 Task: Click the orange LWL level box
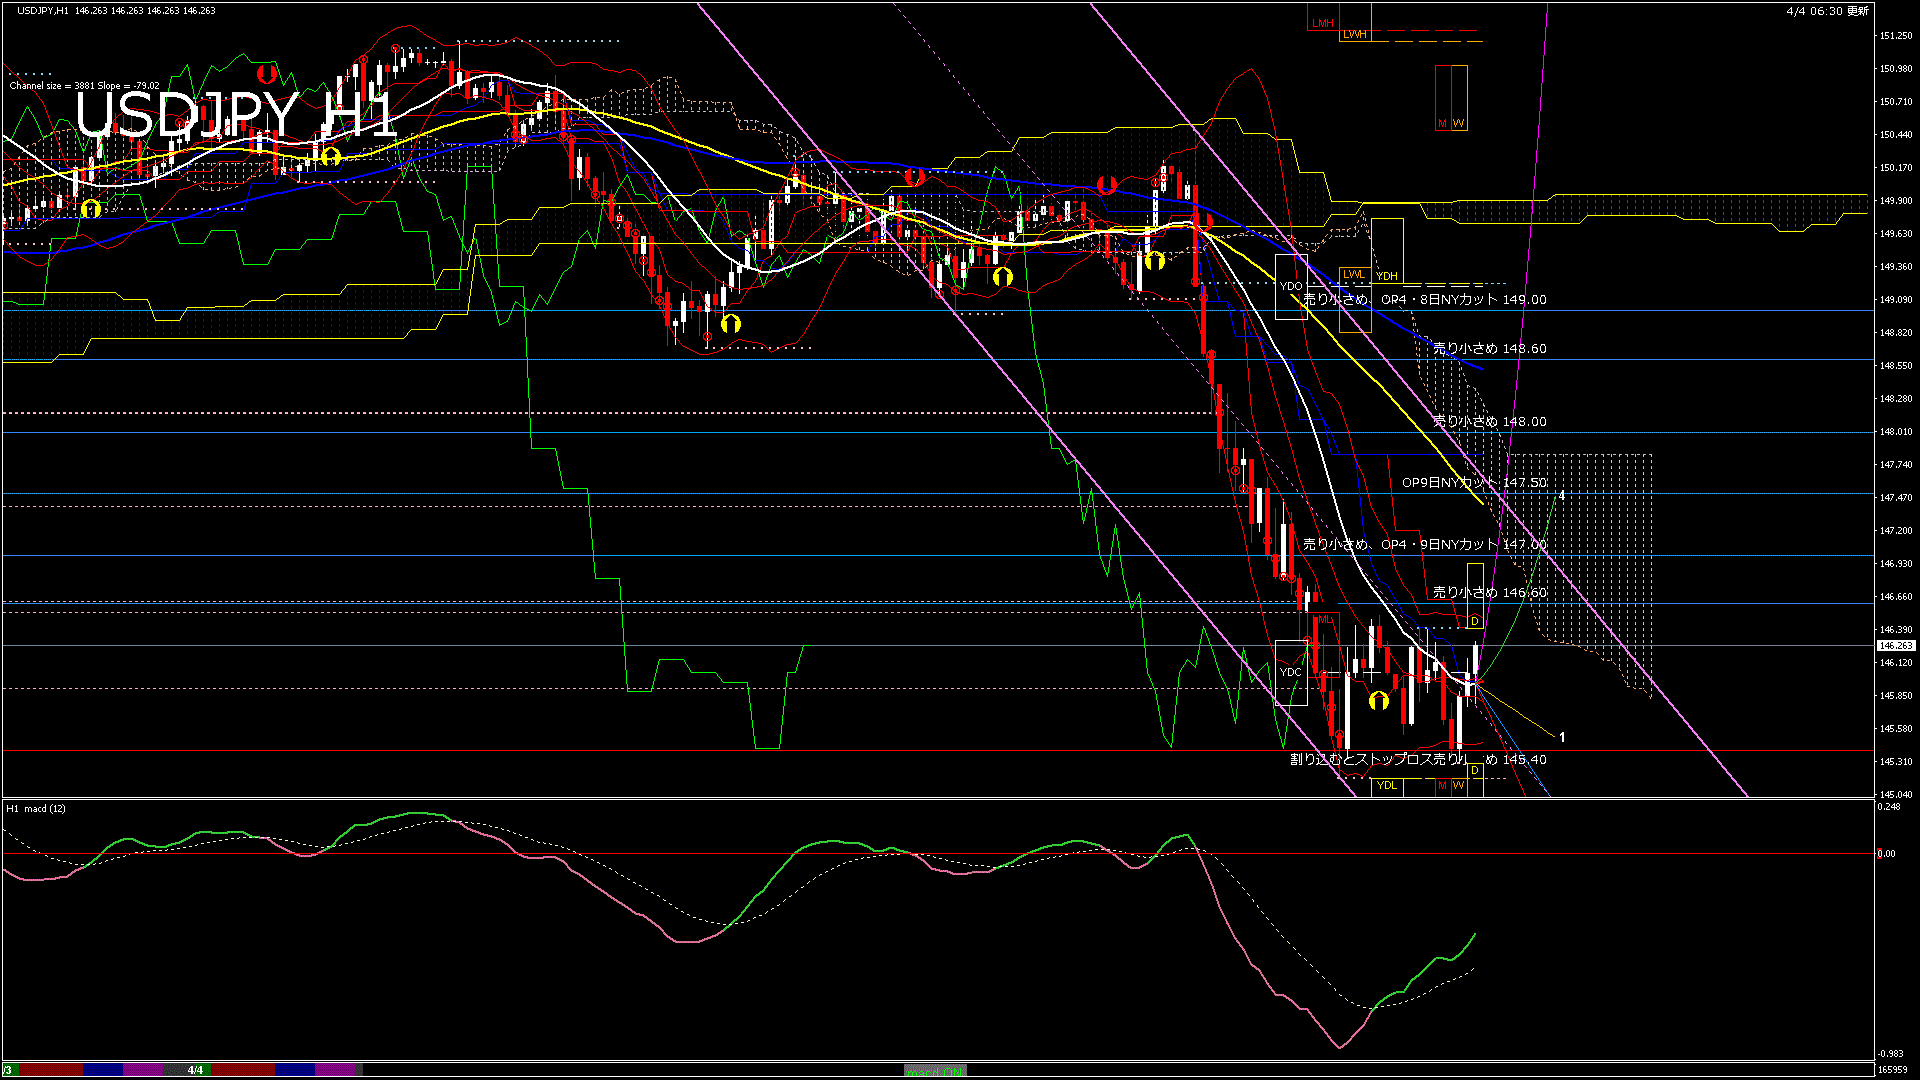1354,275
